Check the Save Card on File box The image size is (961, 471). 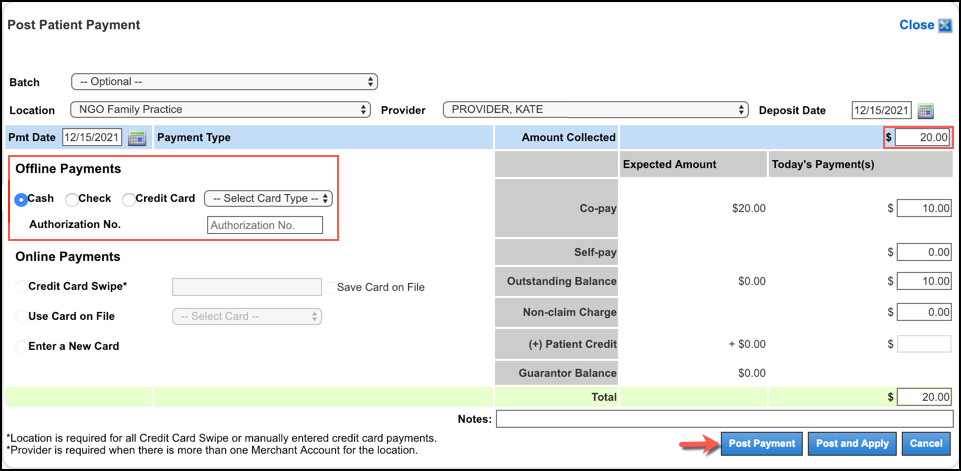tap(330, 288)
